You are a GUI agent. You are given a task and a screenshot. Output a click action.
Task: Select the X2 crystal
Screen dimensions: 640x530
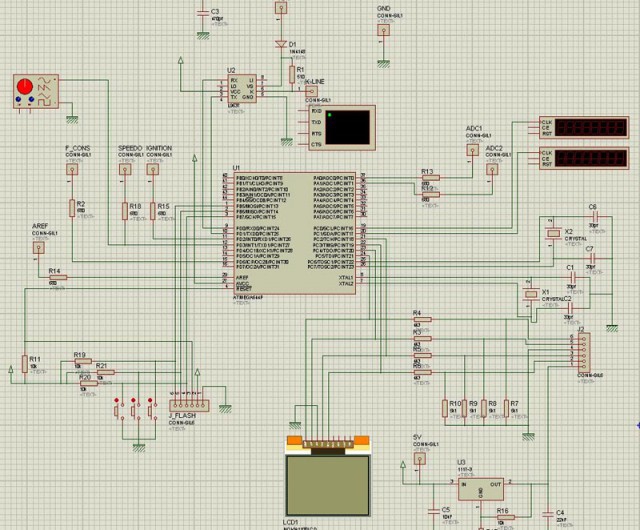[553, 233]
